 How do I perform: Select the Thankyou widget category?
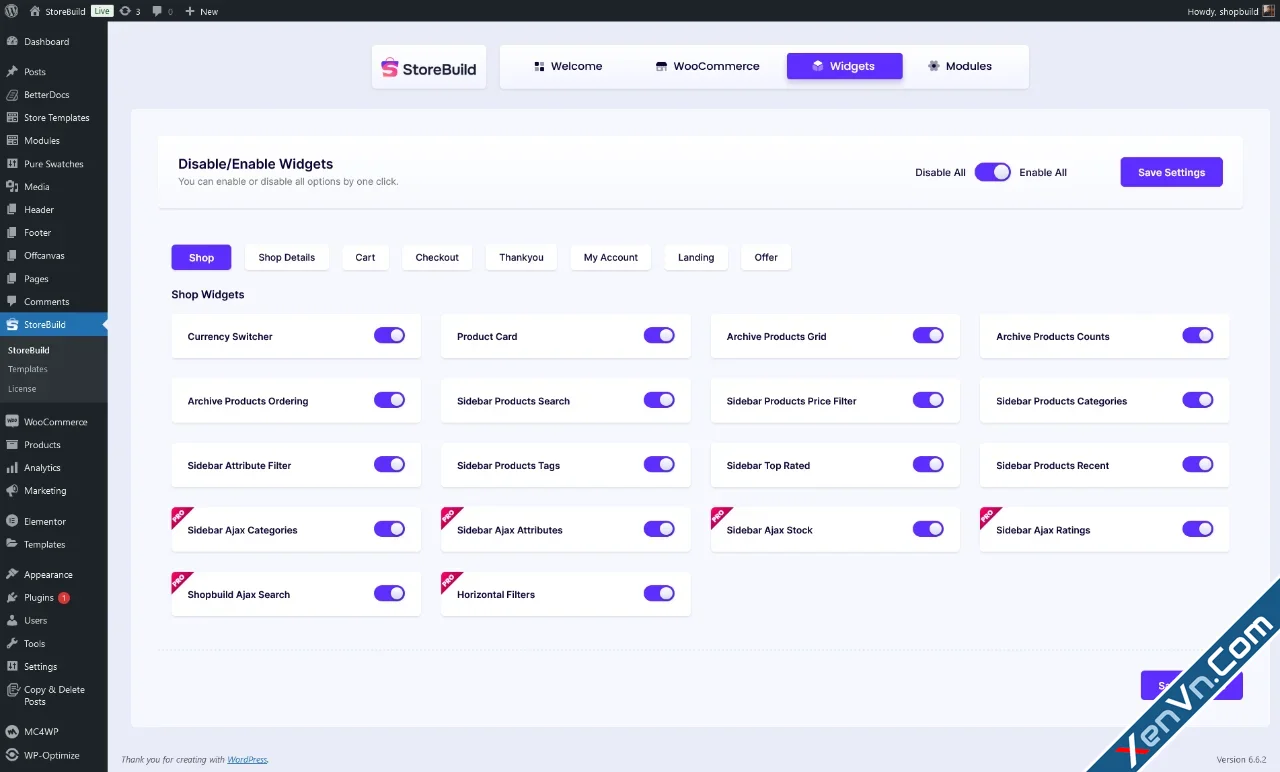(521, 257)
